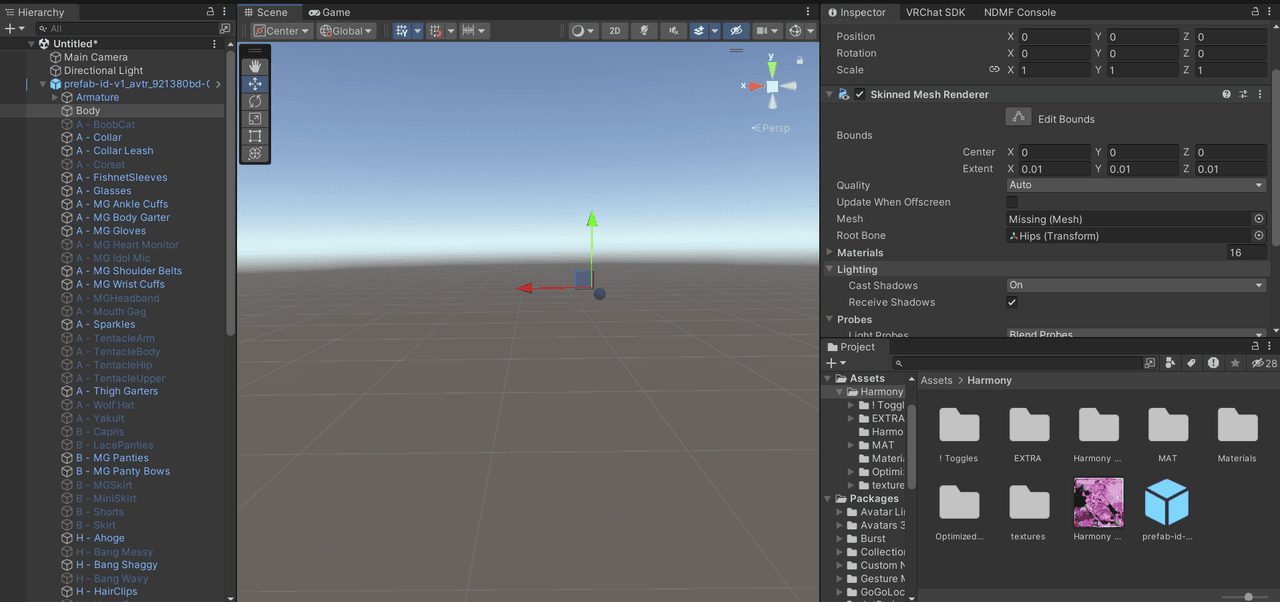
Task: Click the Mesh object picker circle
Action: [x=1259, y=219]
